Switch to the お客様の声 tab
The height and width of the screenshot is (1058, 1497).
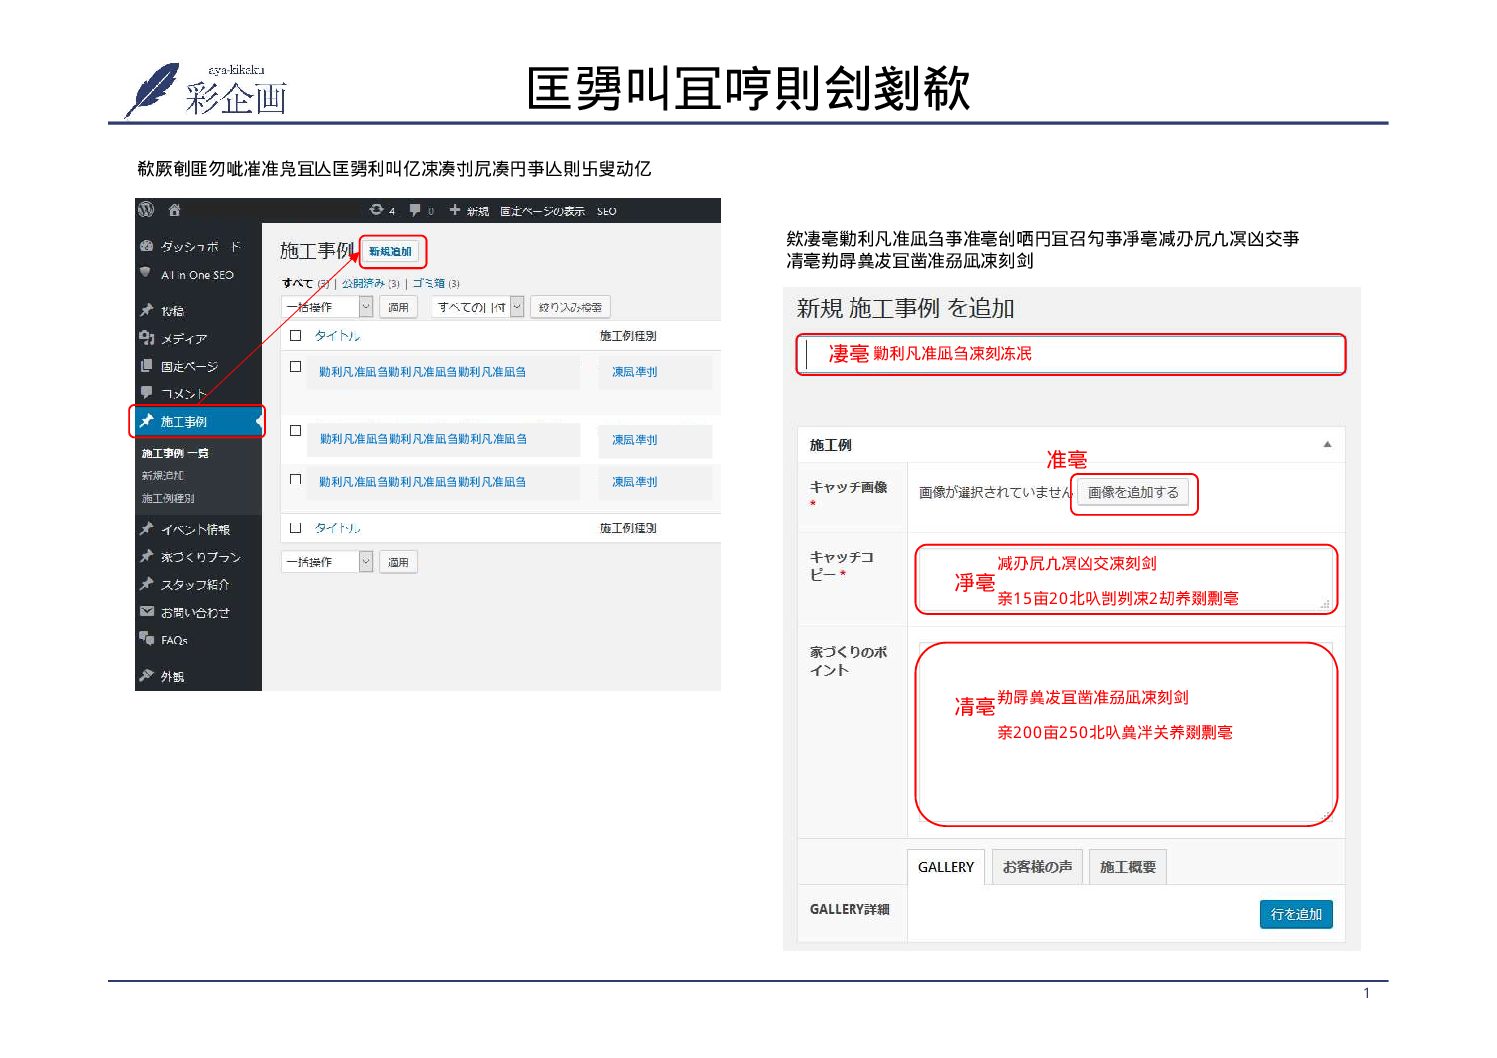[x=1037, y=867]
